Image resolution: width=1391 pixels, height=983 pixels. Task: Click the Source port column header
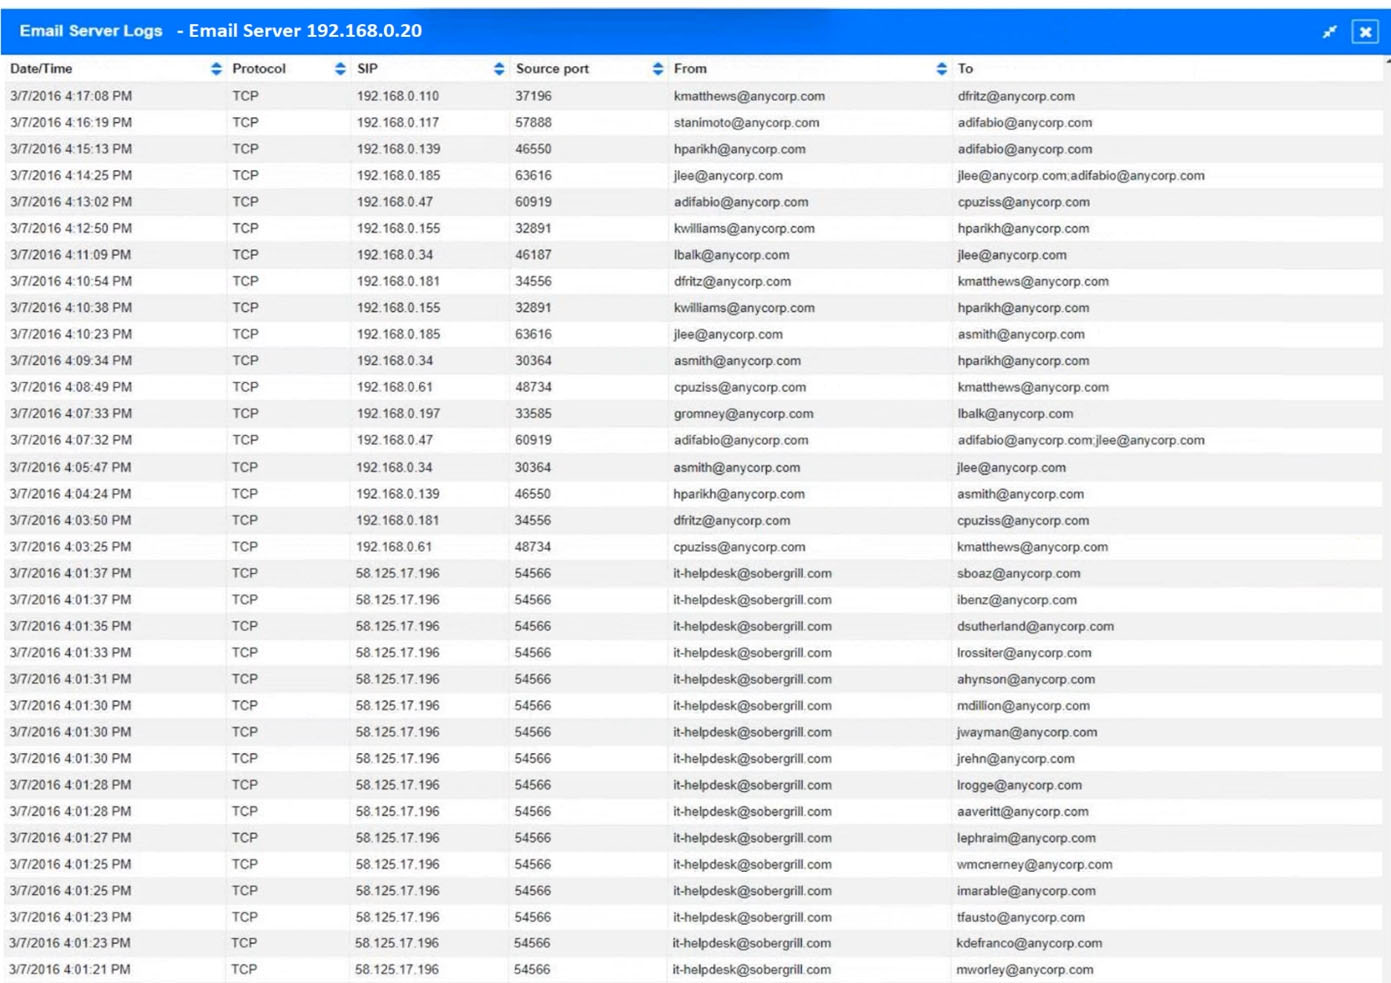(552, 69)
